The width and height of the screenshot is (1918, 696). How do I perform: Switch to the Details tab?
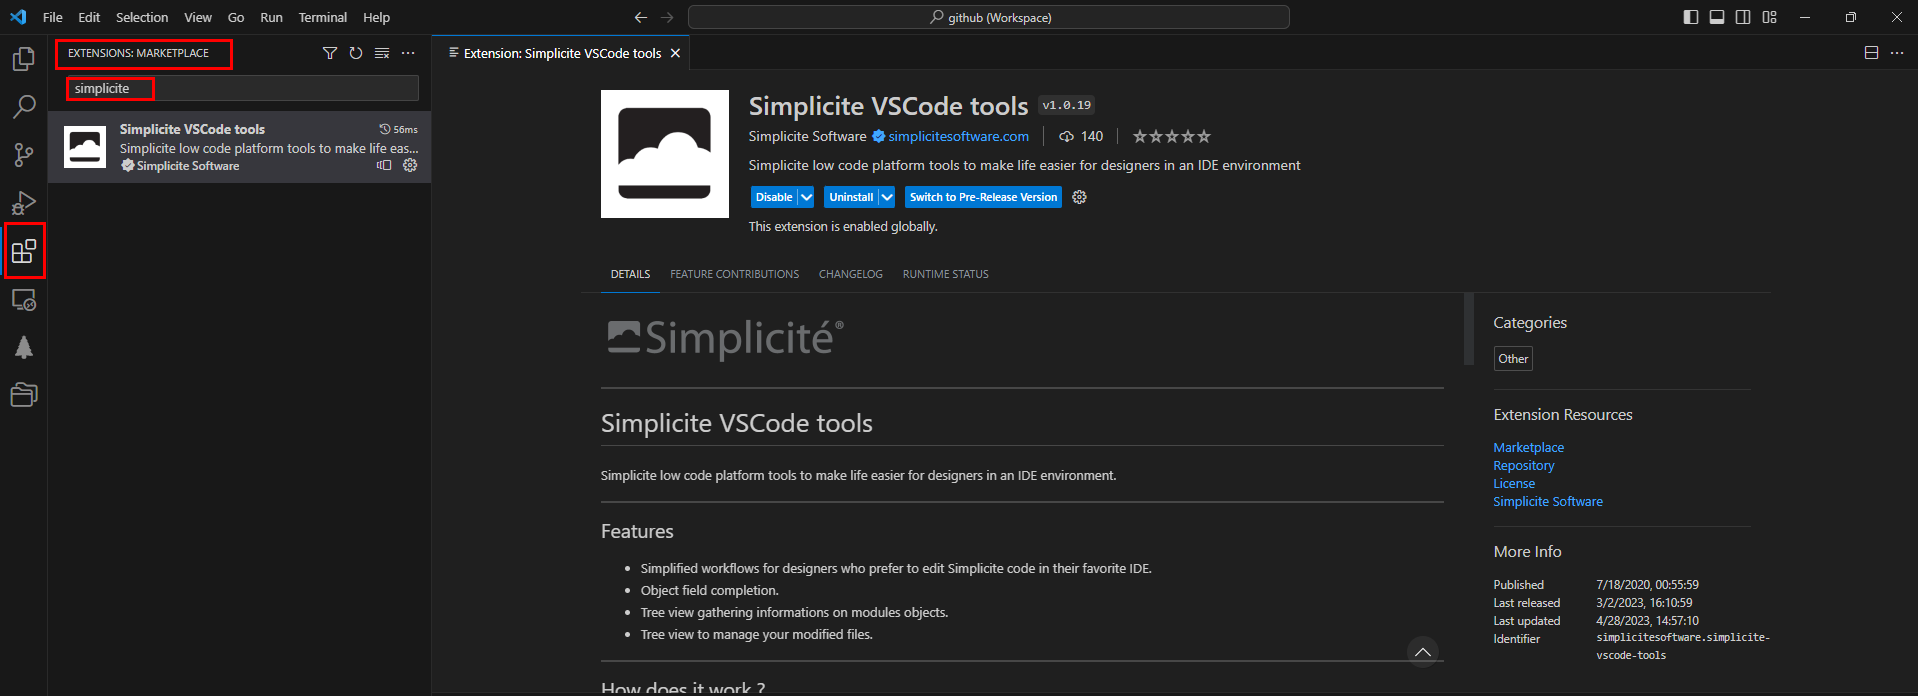[630, 274]
